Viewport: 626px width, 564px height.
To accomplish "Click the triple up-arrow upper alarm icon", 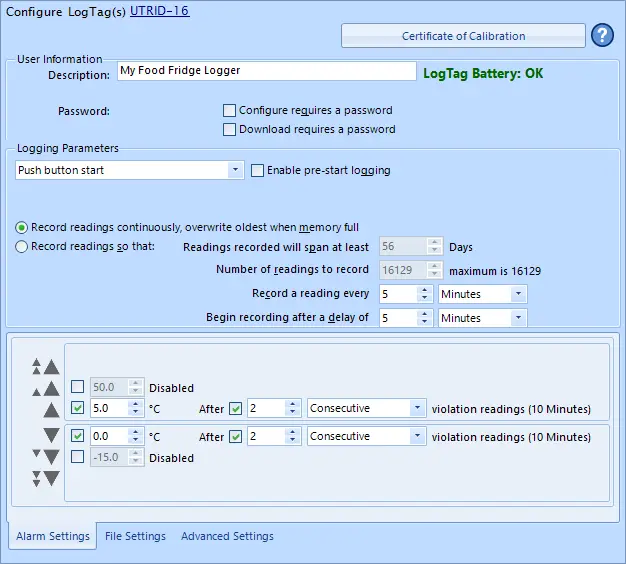I will (x=45, y=367).
